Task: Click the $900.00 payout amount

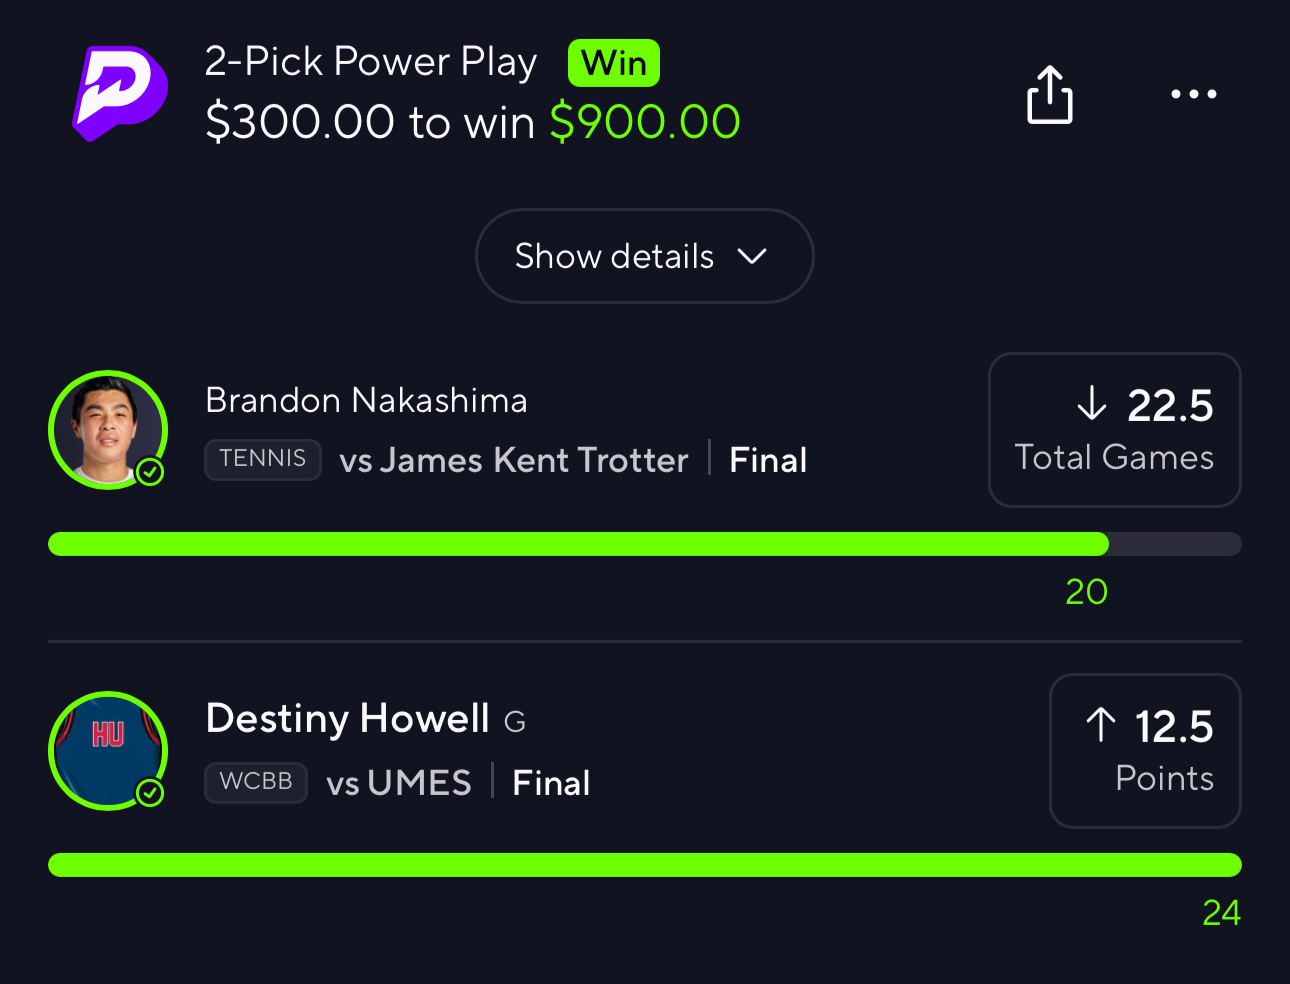Action: coord(645,122)
